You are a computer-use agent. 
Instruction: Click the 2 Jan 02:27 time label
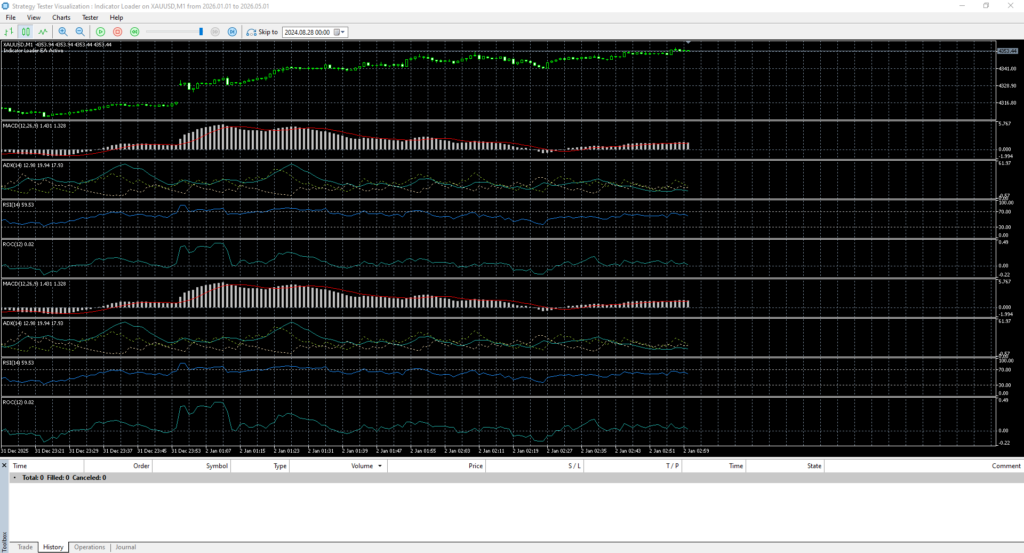tap(560, 451)
